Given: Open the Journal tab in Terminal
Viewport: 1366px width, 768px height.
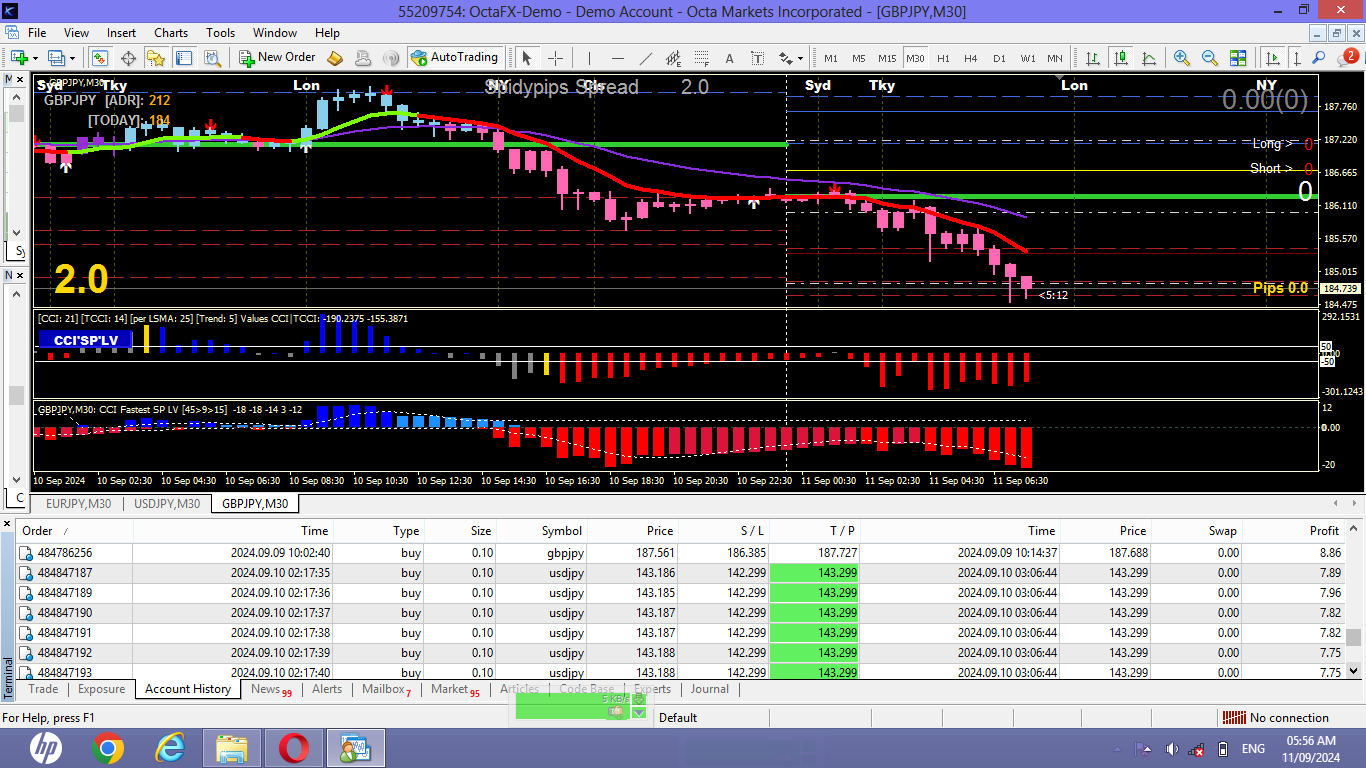Looking at the screenshot, I should tap(710, 689).
